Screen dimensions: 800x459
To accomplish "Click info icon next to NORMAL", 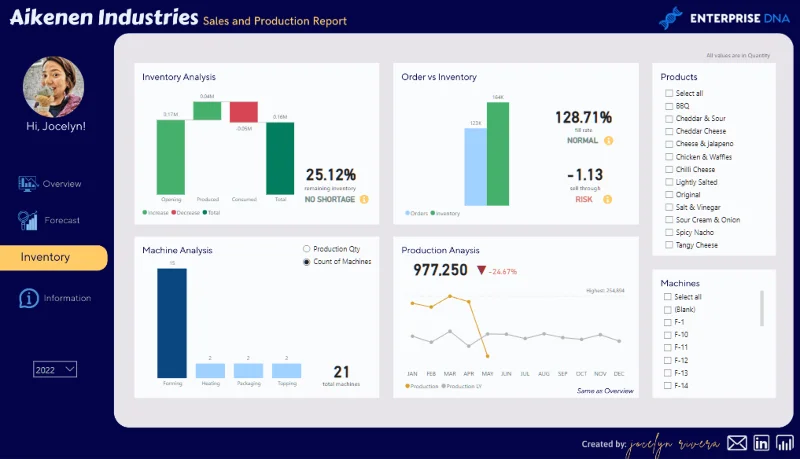I will click(x=608, y=141).
